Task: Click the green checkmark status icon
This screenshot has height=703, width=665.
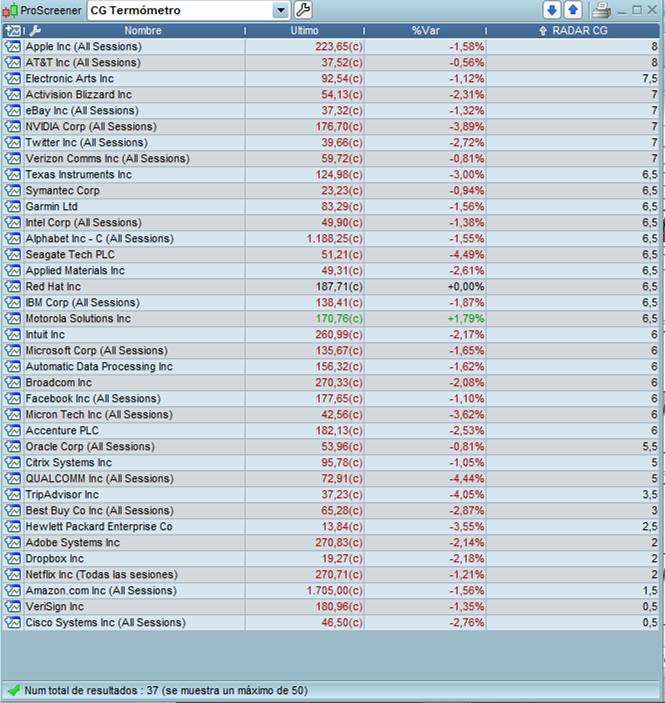Action: [x=13, y=690]
